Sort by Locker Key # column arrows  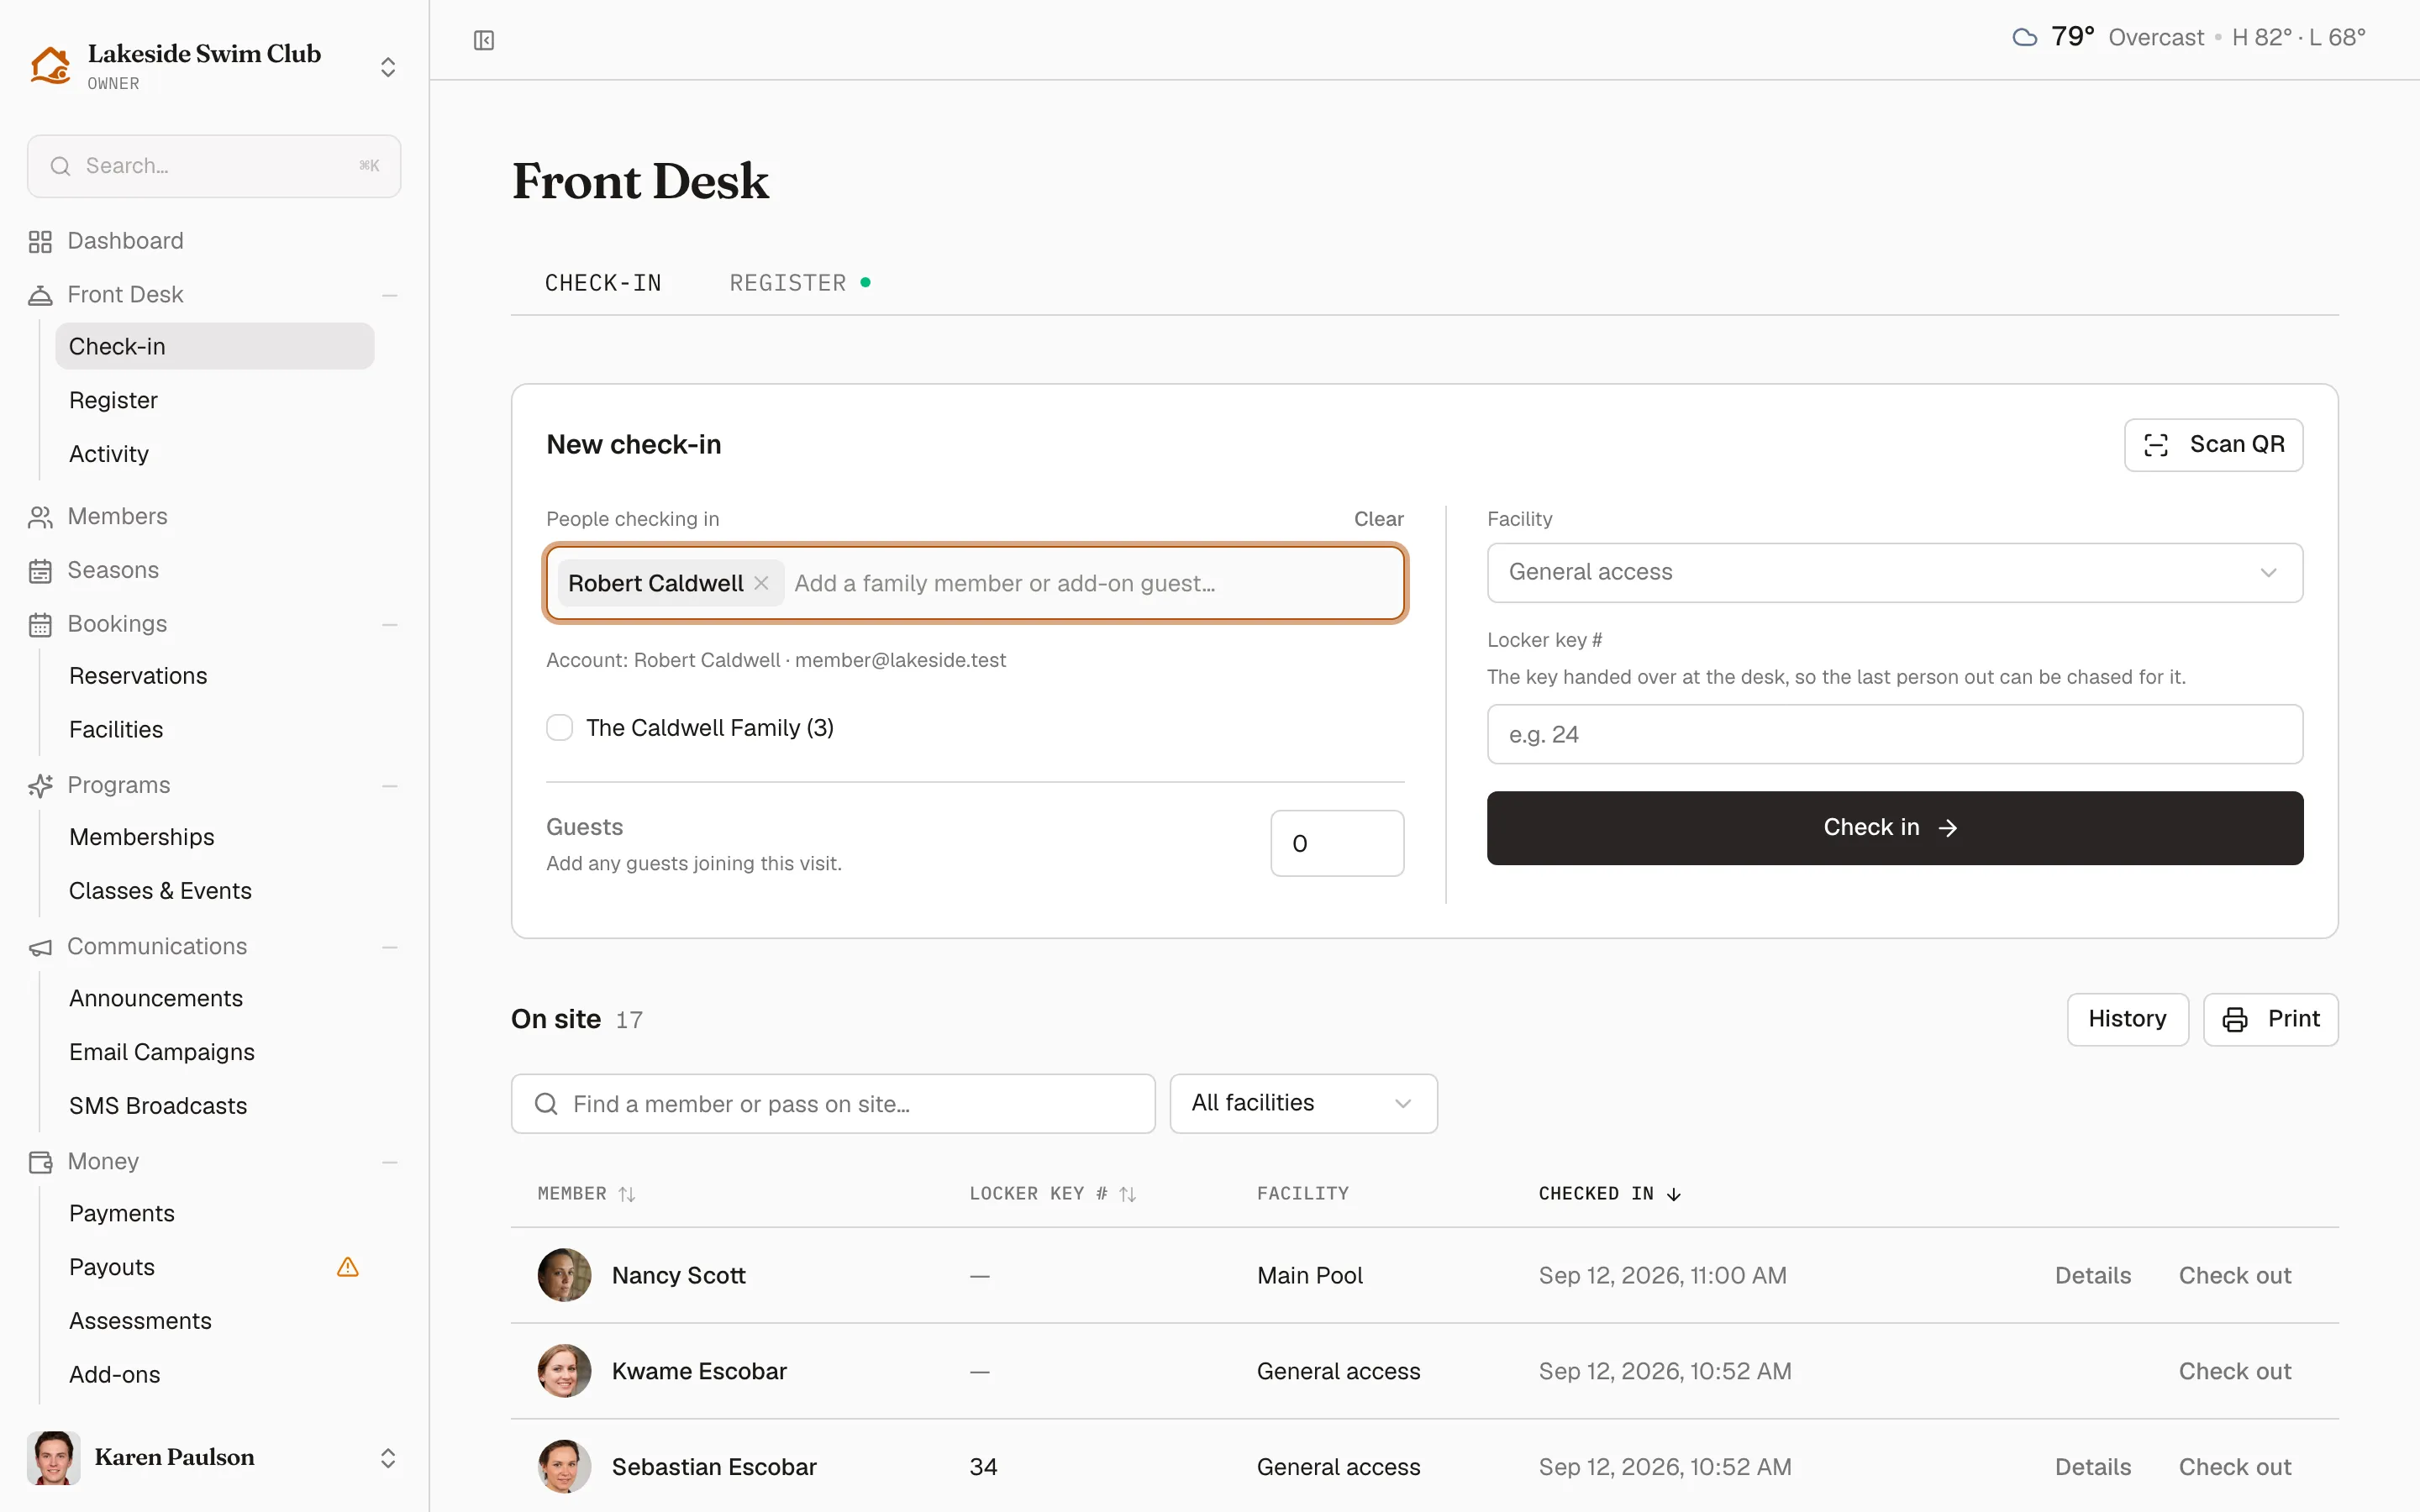[x=1128, y=1194]
